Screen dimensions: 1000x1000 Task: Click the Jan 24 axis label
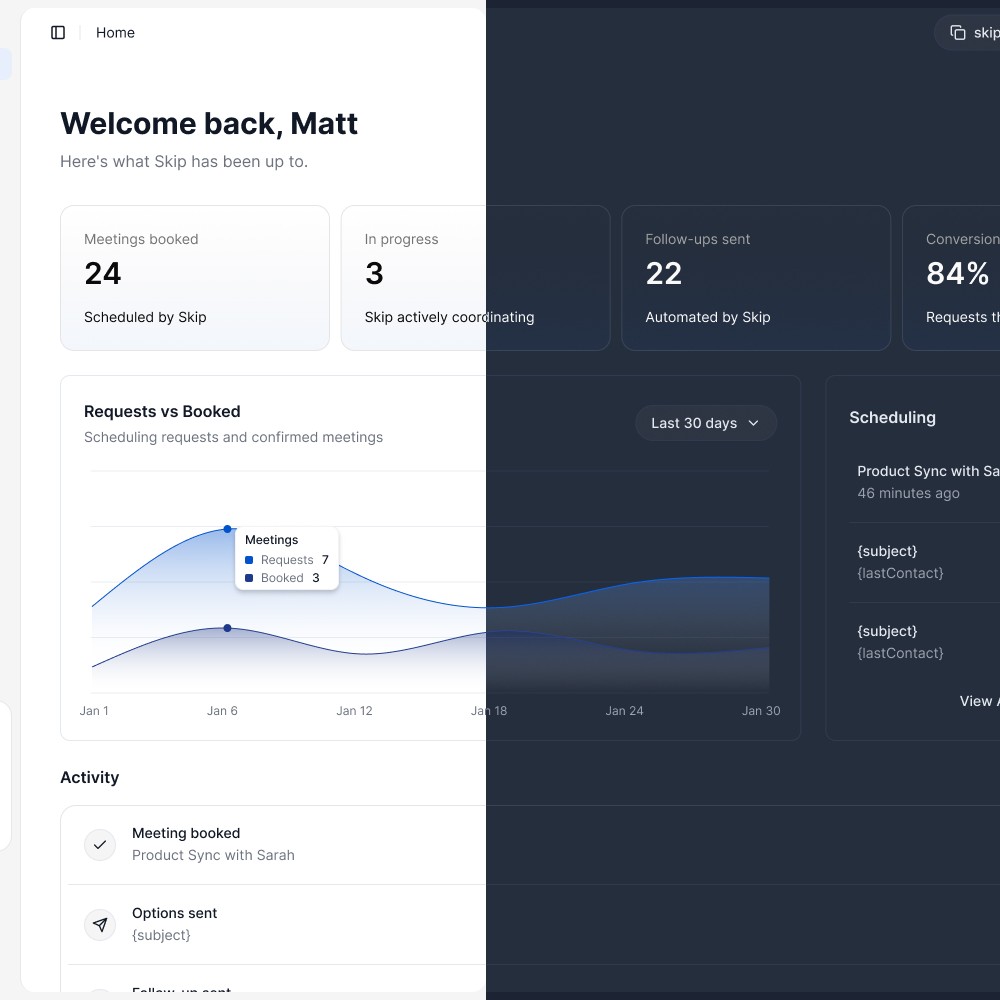pyautogui.click(x=624, y=710)
